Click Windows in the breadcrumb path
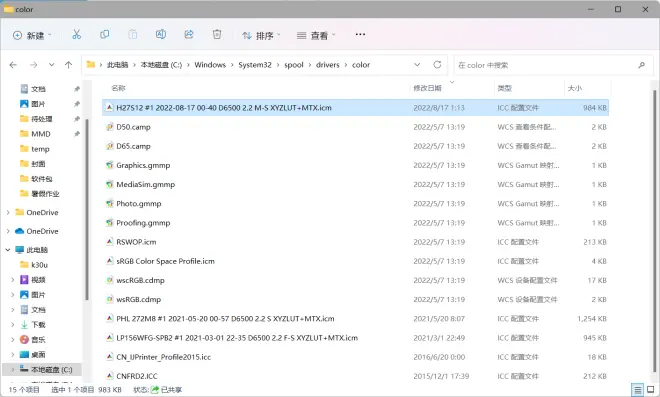Viewport: 660px width, 397px height. click(x=210, y=65)
